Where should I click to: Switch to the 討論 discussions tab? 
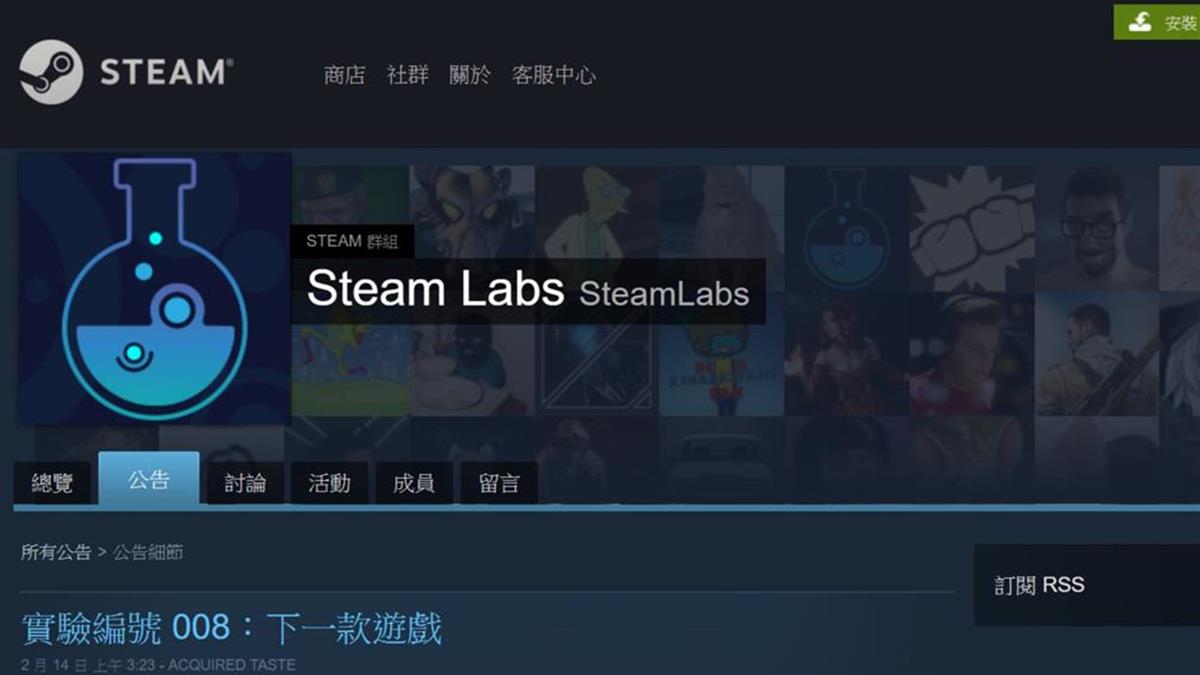tap(245, 484)
